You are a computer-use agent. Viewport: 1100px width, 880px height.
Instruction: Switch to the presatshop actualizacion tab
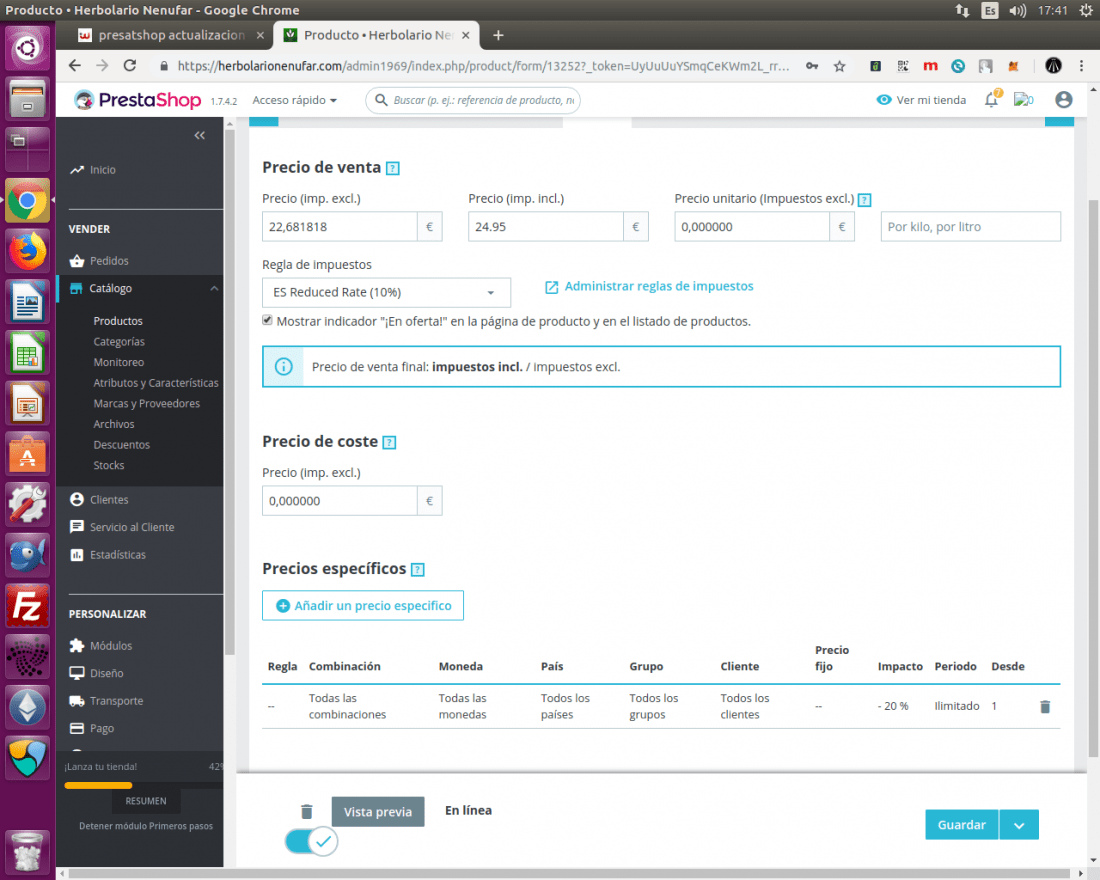point(170,35)
